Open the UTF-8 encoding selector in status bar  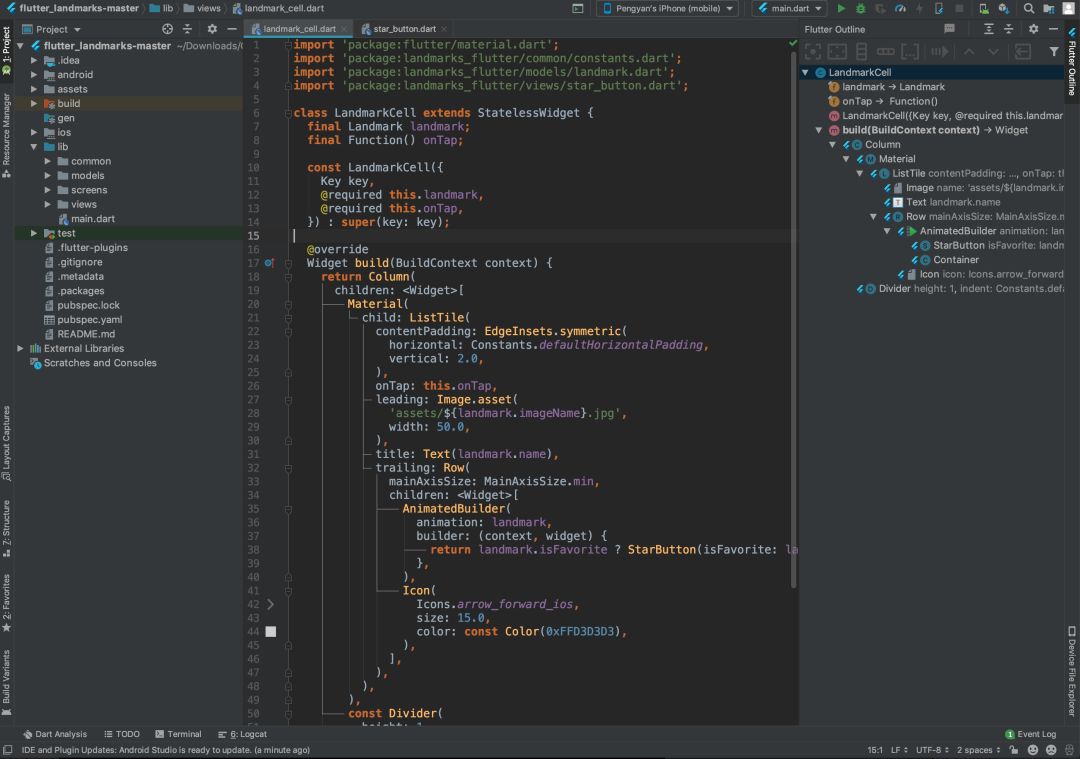[933, 750]
